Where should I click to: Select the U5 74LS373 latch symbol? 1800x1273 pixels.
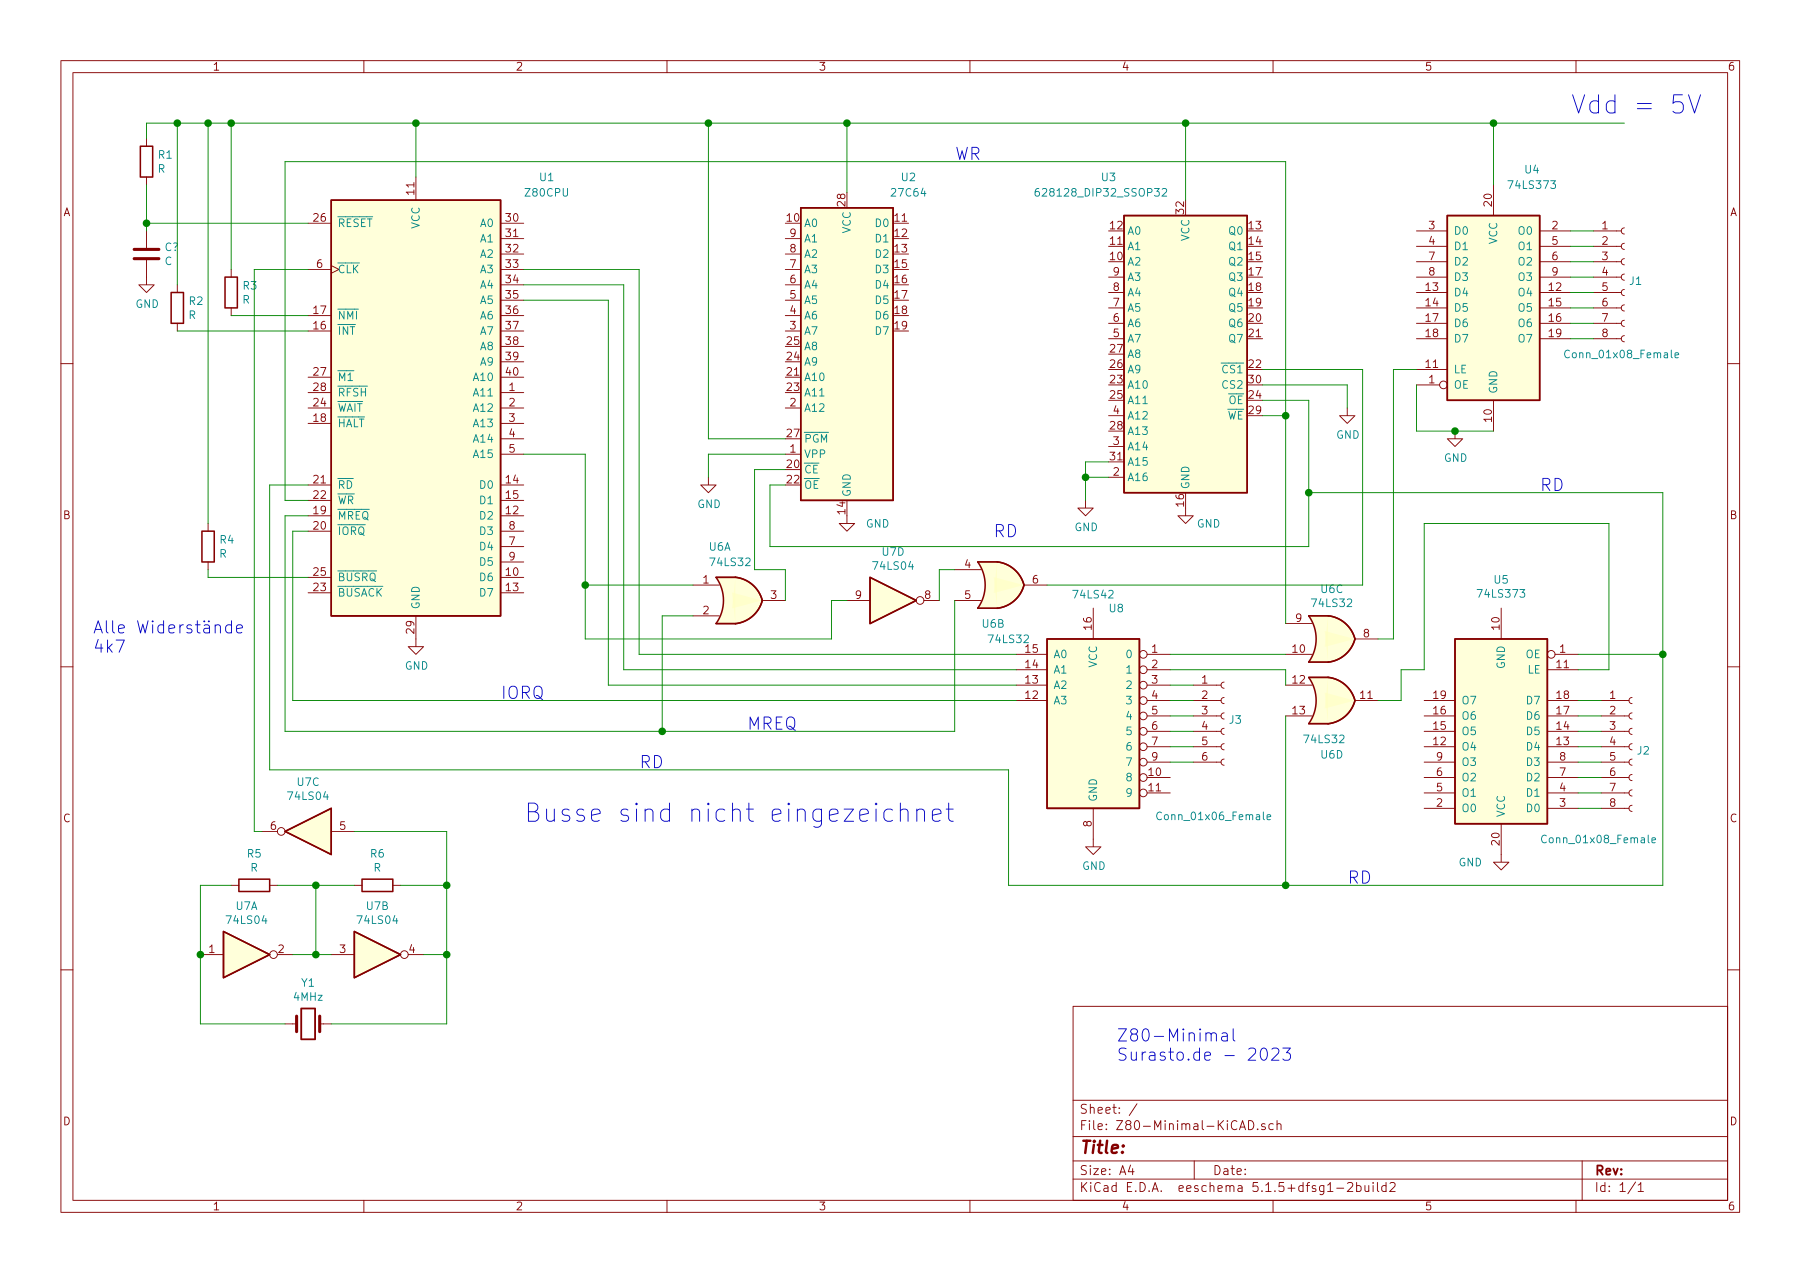(1500, 731)
